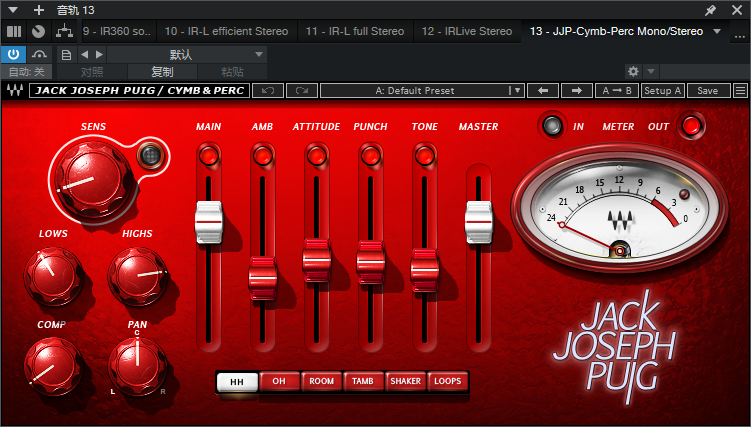Toggle 自动: 关 automation button
The image size is (751, 427).
(27, 72)
